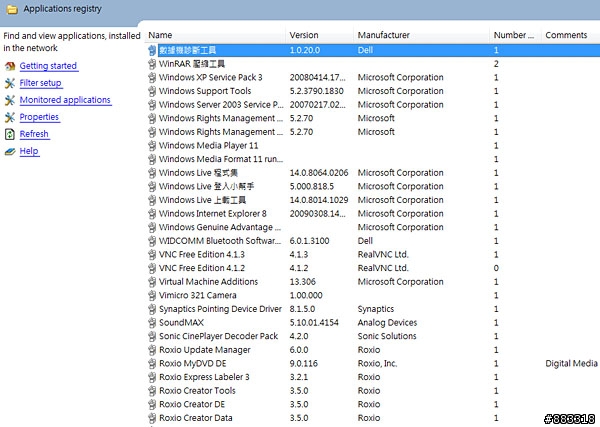The image size is (600, 427).
Task: Click icon beside WIDCOMM Bluetooth Software
Action: tap(152, 241)
